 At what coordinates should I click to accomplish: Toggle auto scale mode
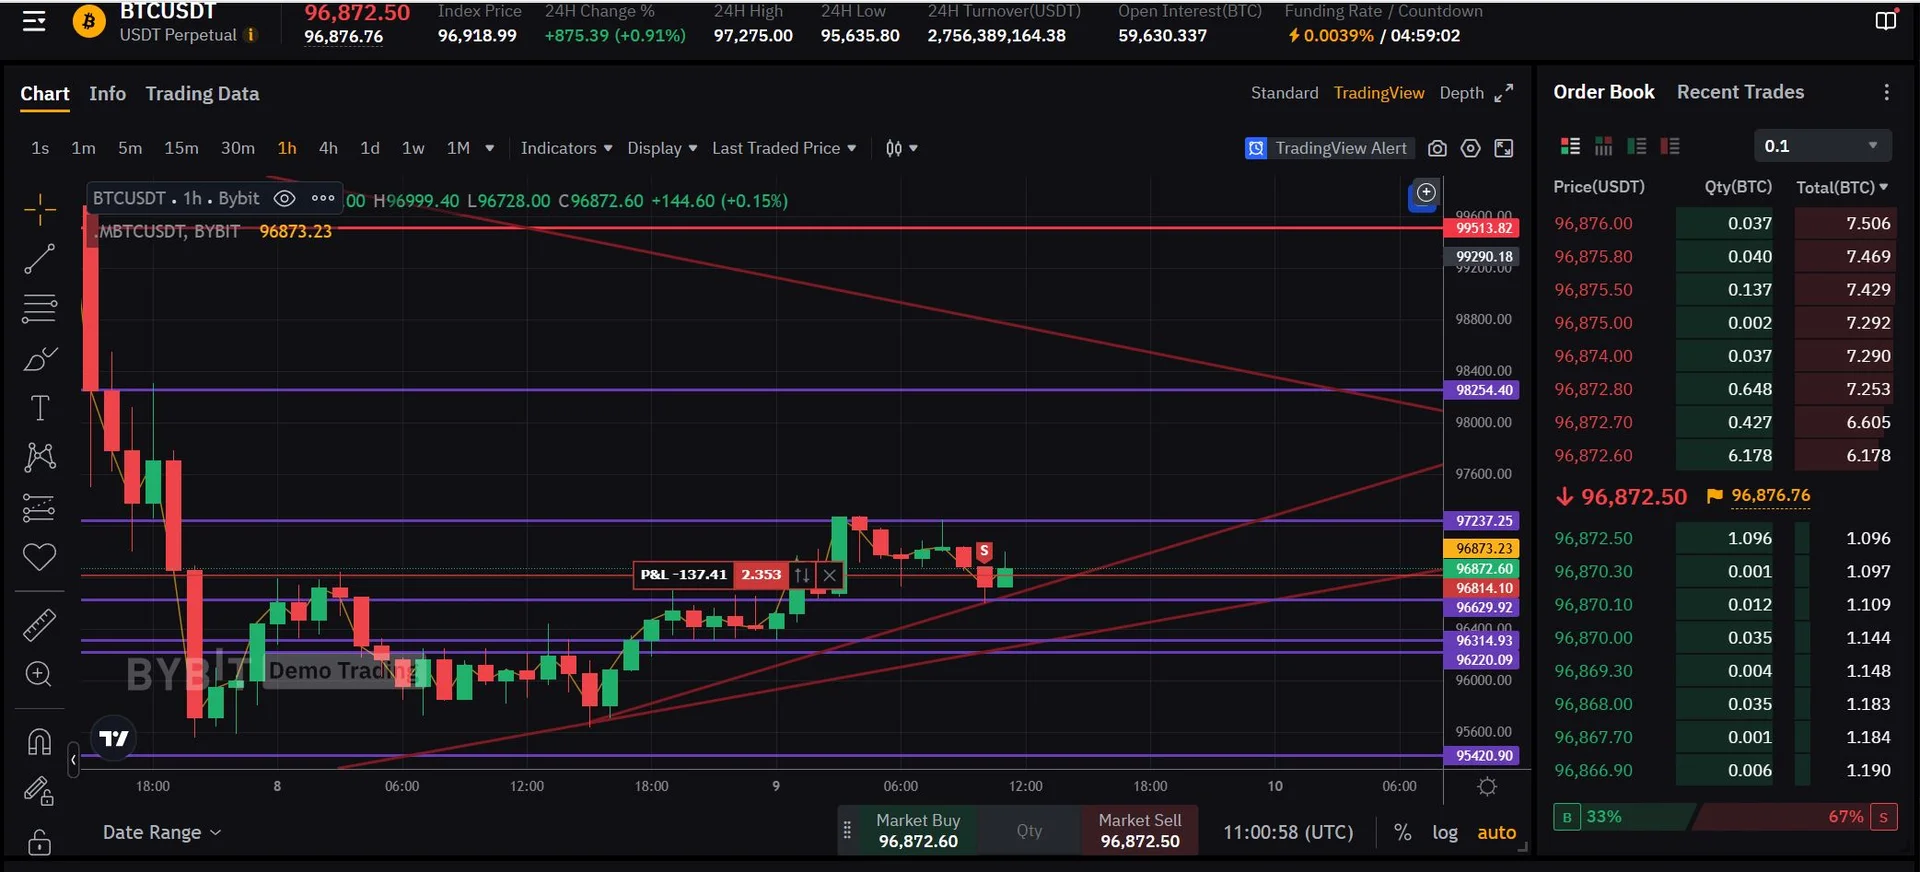click(1497, 832)
